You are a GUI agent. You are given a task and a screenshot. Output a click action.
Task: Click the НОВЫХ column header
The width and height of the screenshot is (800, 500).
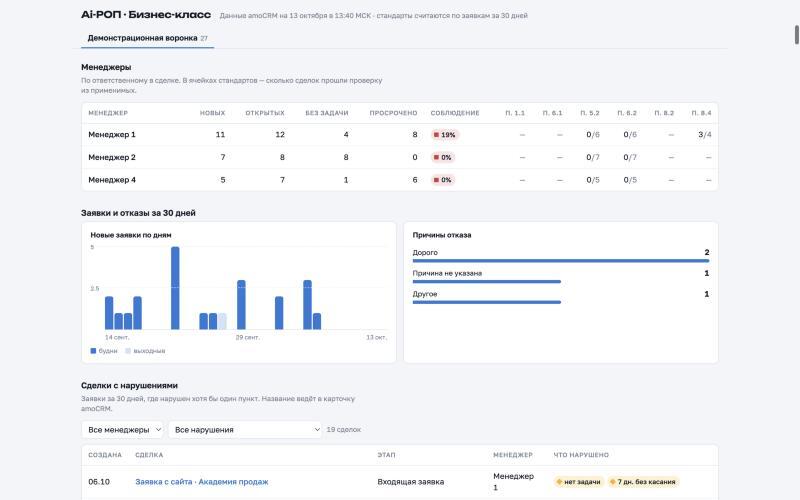[212, 113]
